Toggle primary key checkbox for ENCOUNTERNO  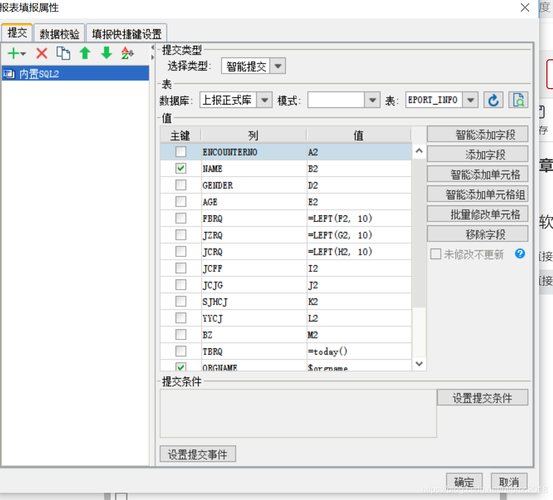[x=181, y=152]
